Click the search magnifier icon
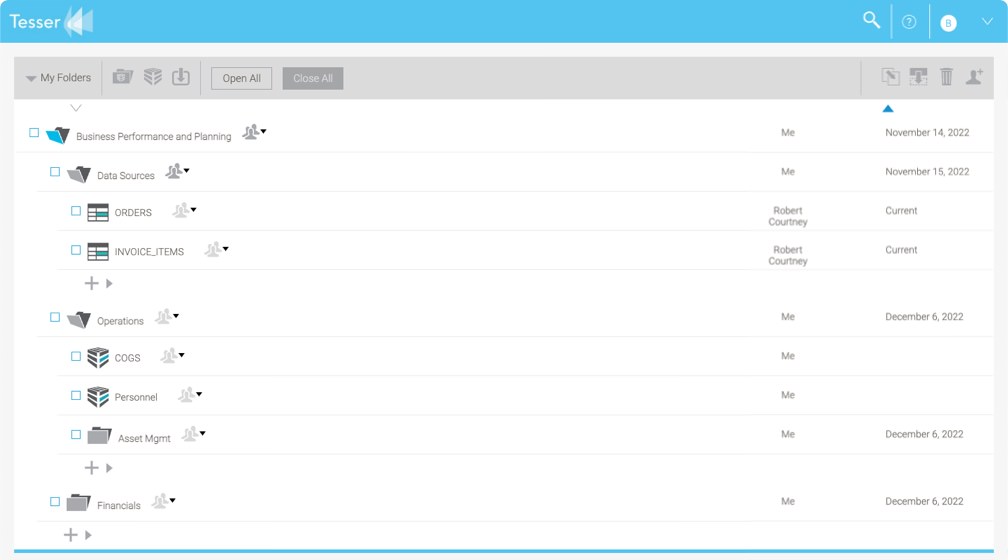The image size is (1008, 560). tap(871, 20)
